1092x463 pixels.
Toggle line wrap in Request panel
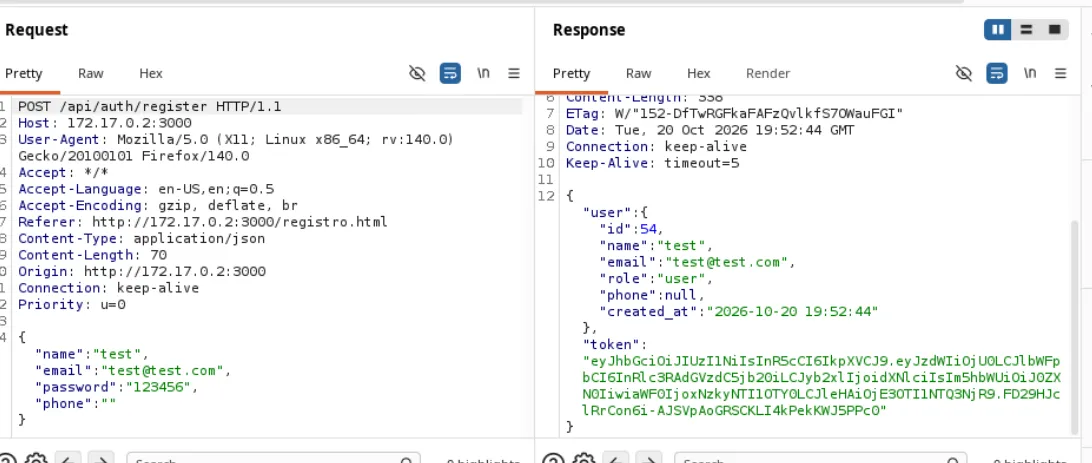click(450, 73)
